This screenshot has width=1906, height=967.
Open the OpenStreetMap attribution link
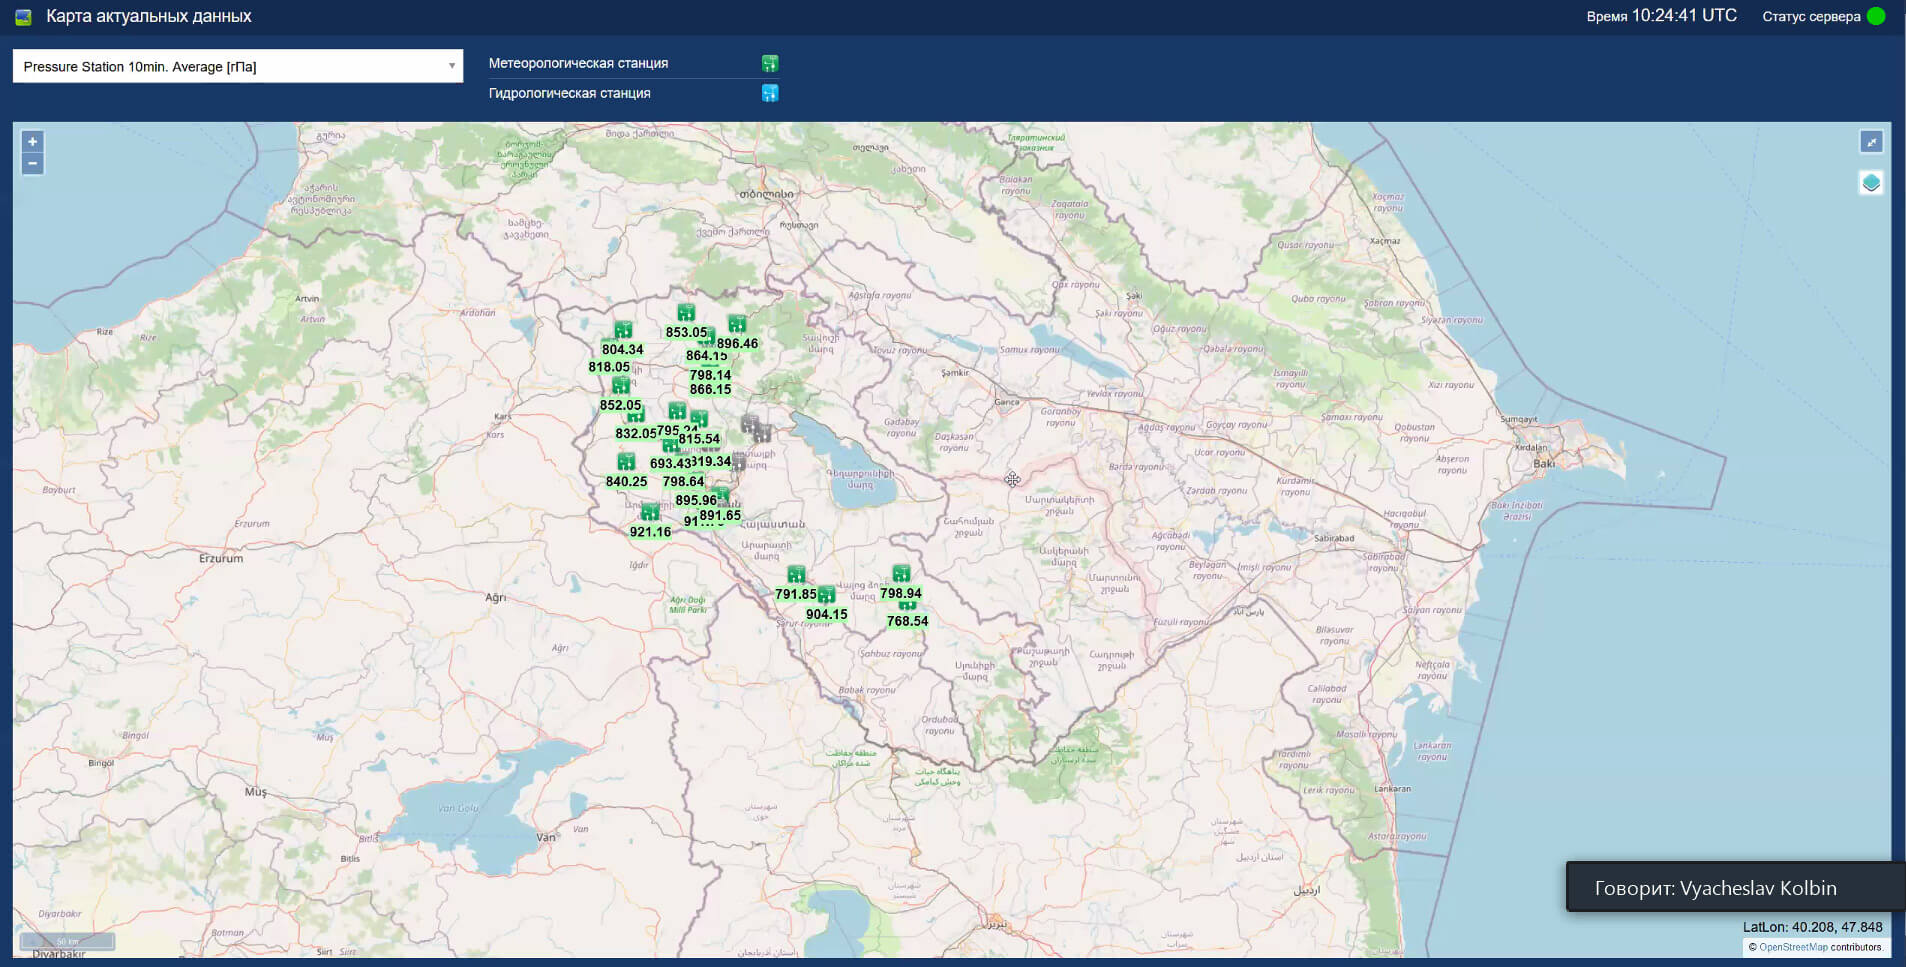point(1792,947)
